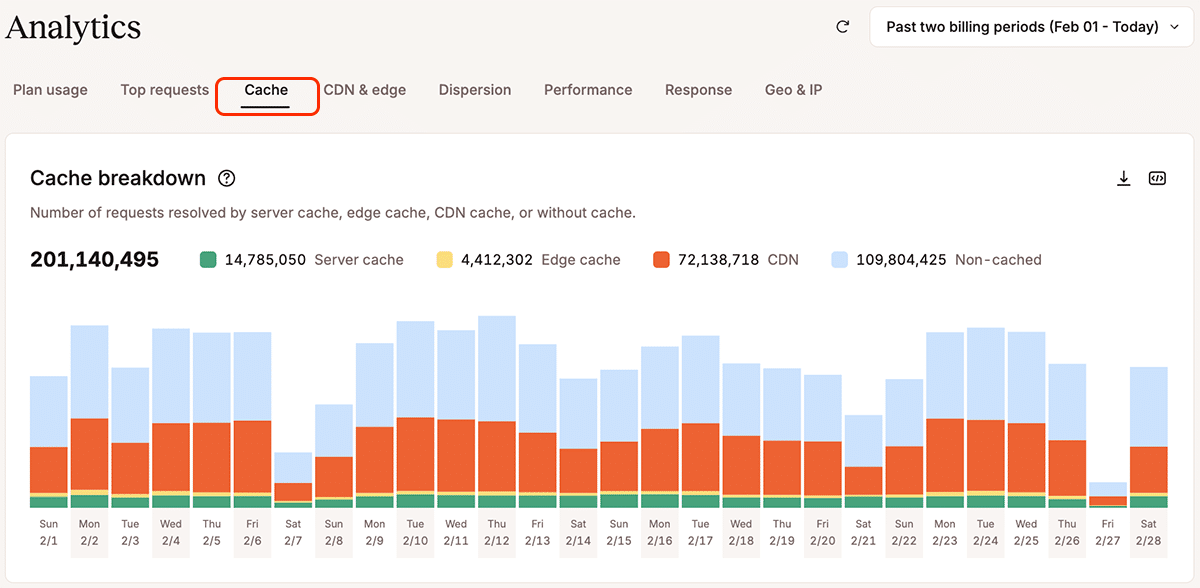Open the Top requests tab

163,90
